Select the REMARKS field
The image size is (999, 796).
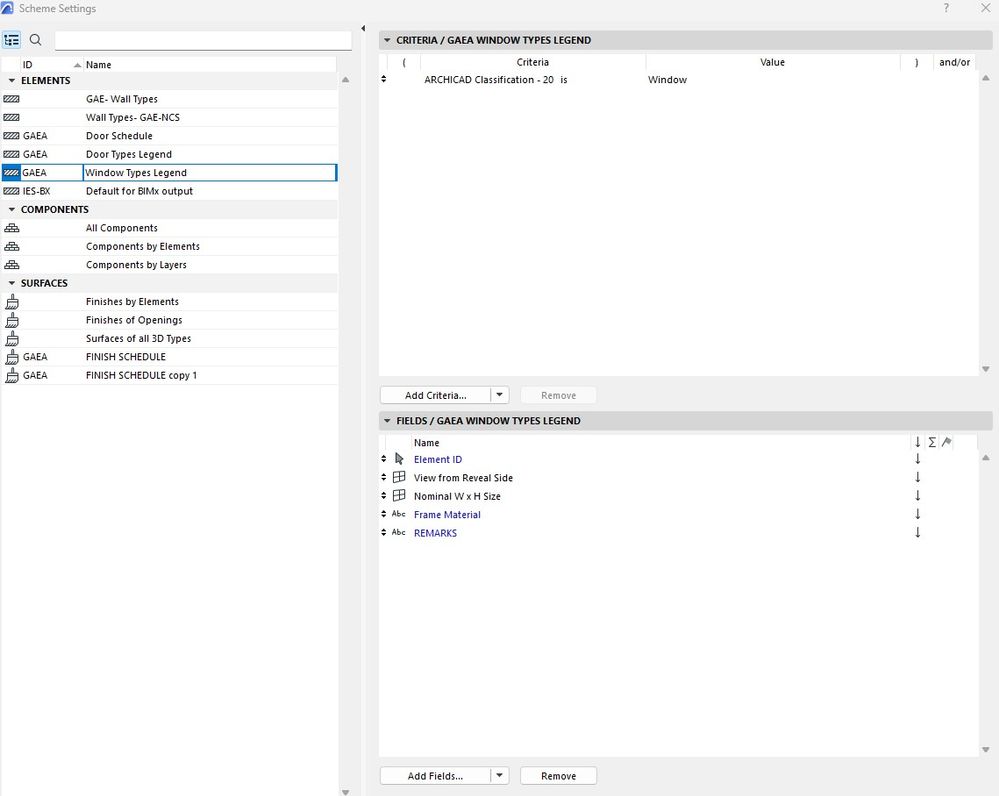[x=435, y=534]
